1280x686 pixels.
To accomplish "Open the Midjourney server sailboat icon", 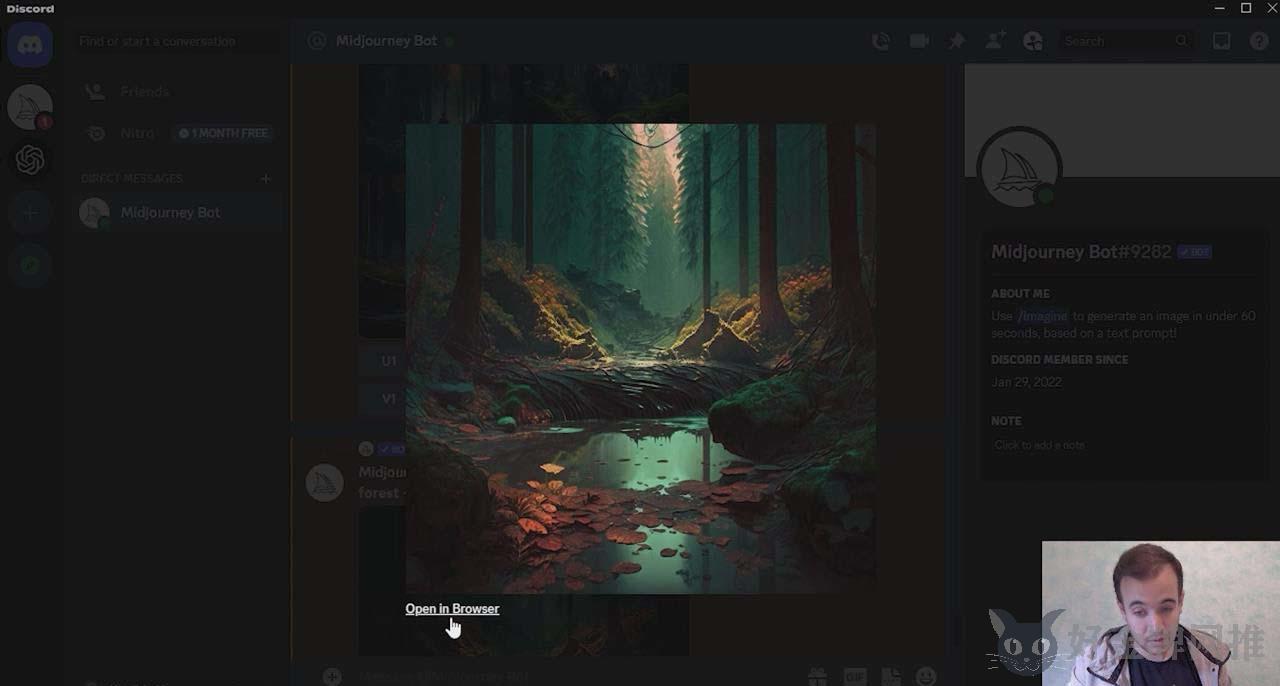I will pyautogui.click(x=30, y=107).
